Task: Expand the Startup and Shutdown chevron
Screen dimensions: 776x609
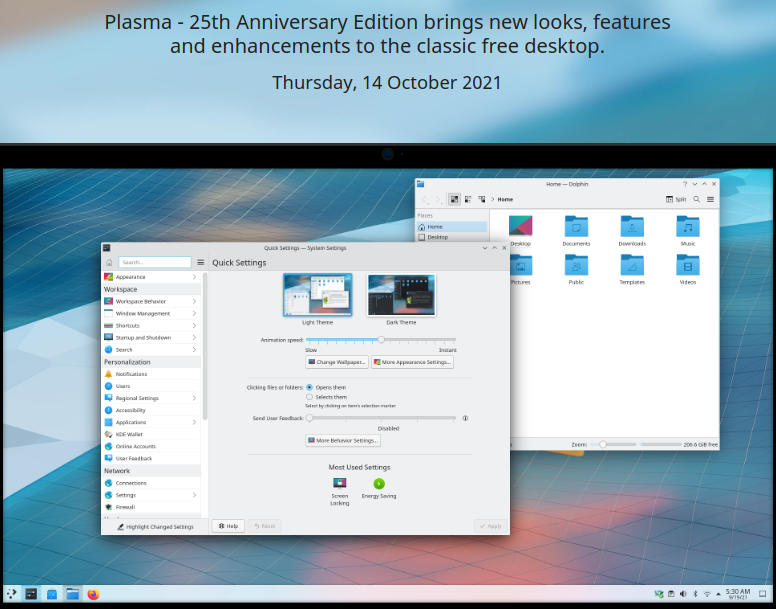Action: (x=194, y=337)
